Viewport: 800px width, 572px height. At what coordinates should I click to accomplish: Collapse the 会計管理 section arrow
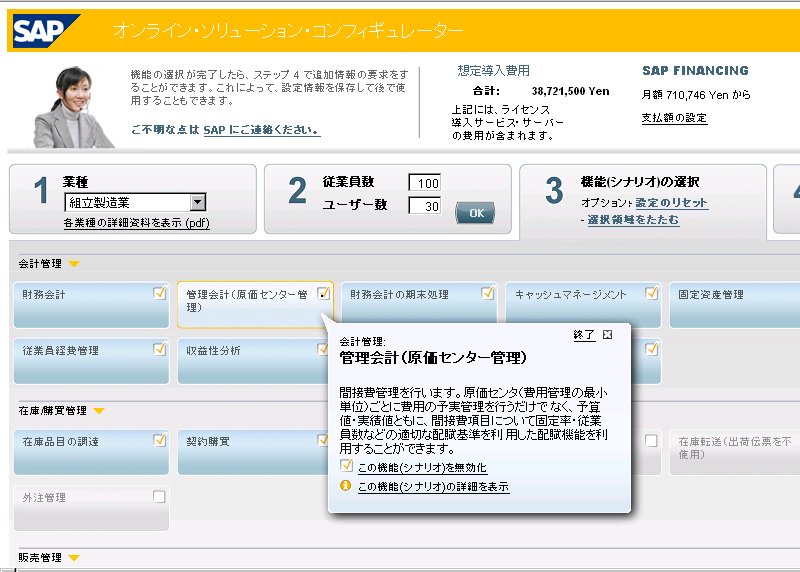pyautogui.click(x=74, y=264)
